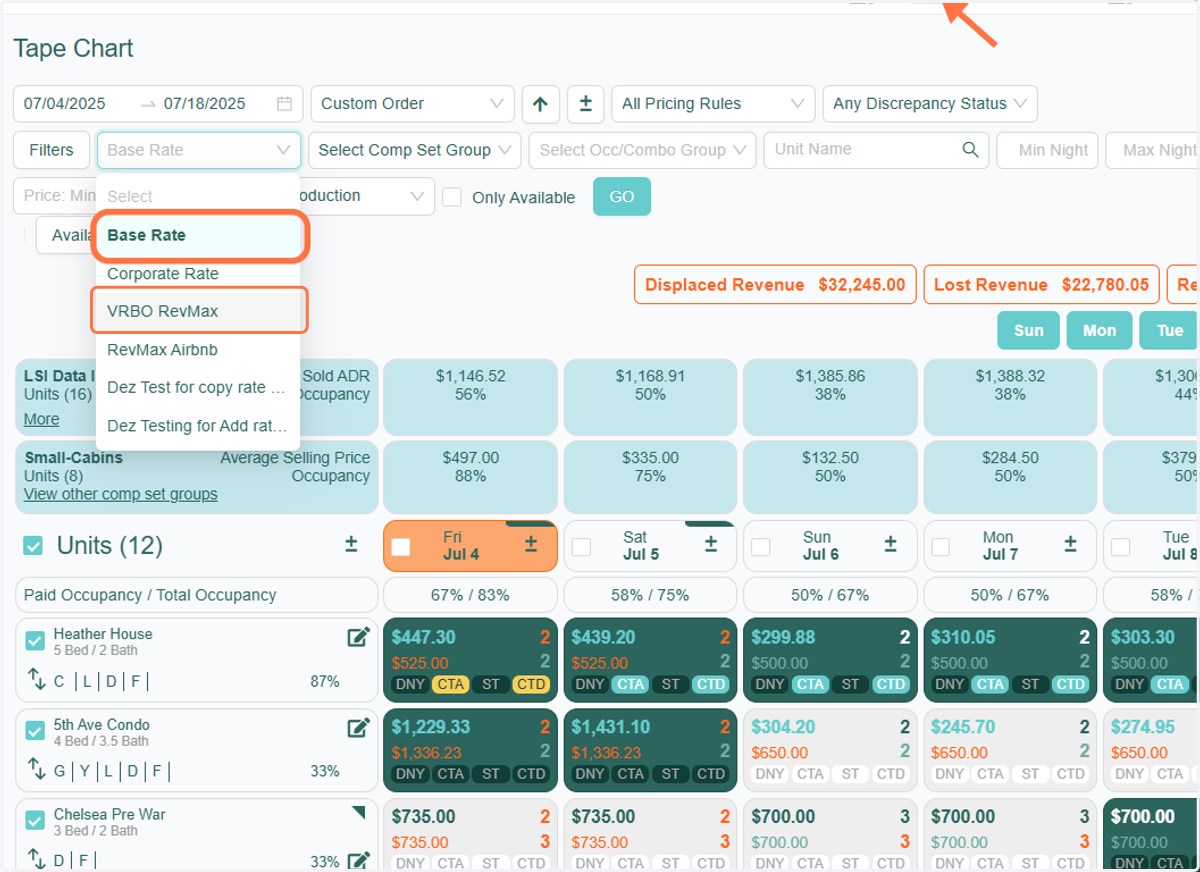Click the start date 07/04/2025 field
Screen dimensions: 1200x872
pos(65,104)
